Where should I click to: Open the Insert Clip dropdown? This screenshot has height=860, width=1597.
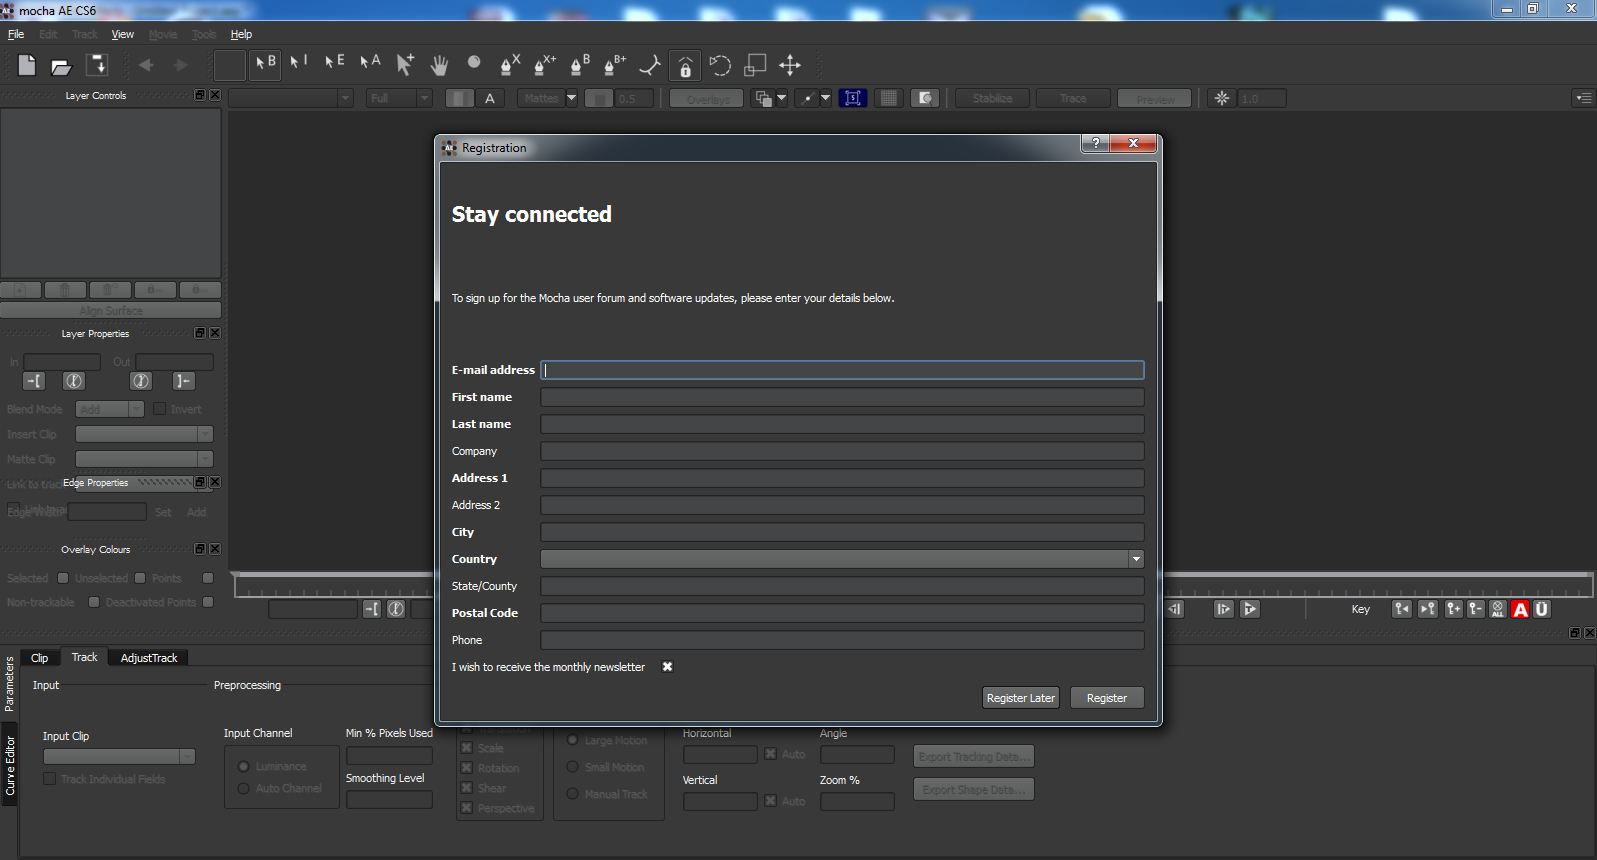tap(144, 434)
